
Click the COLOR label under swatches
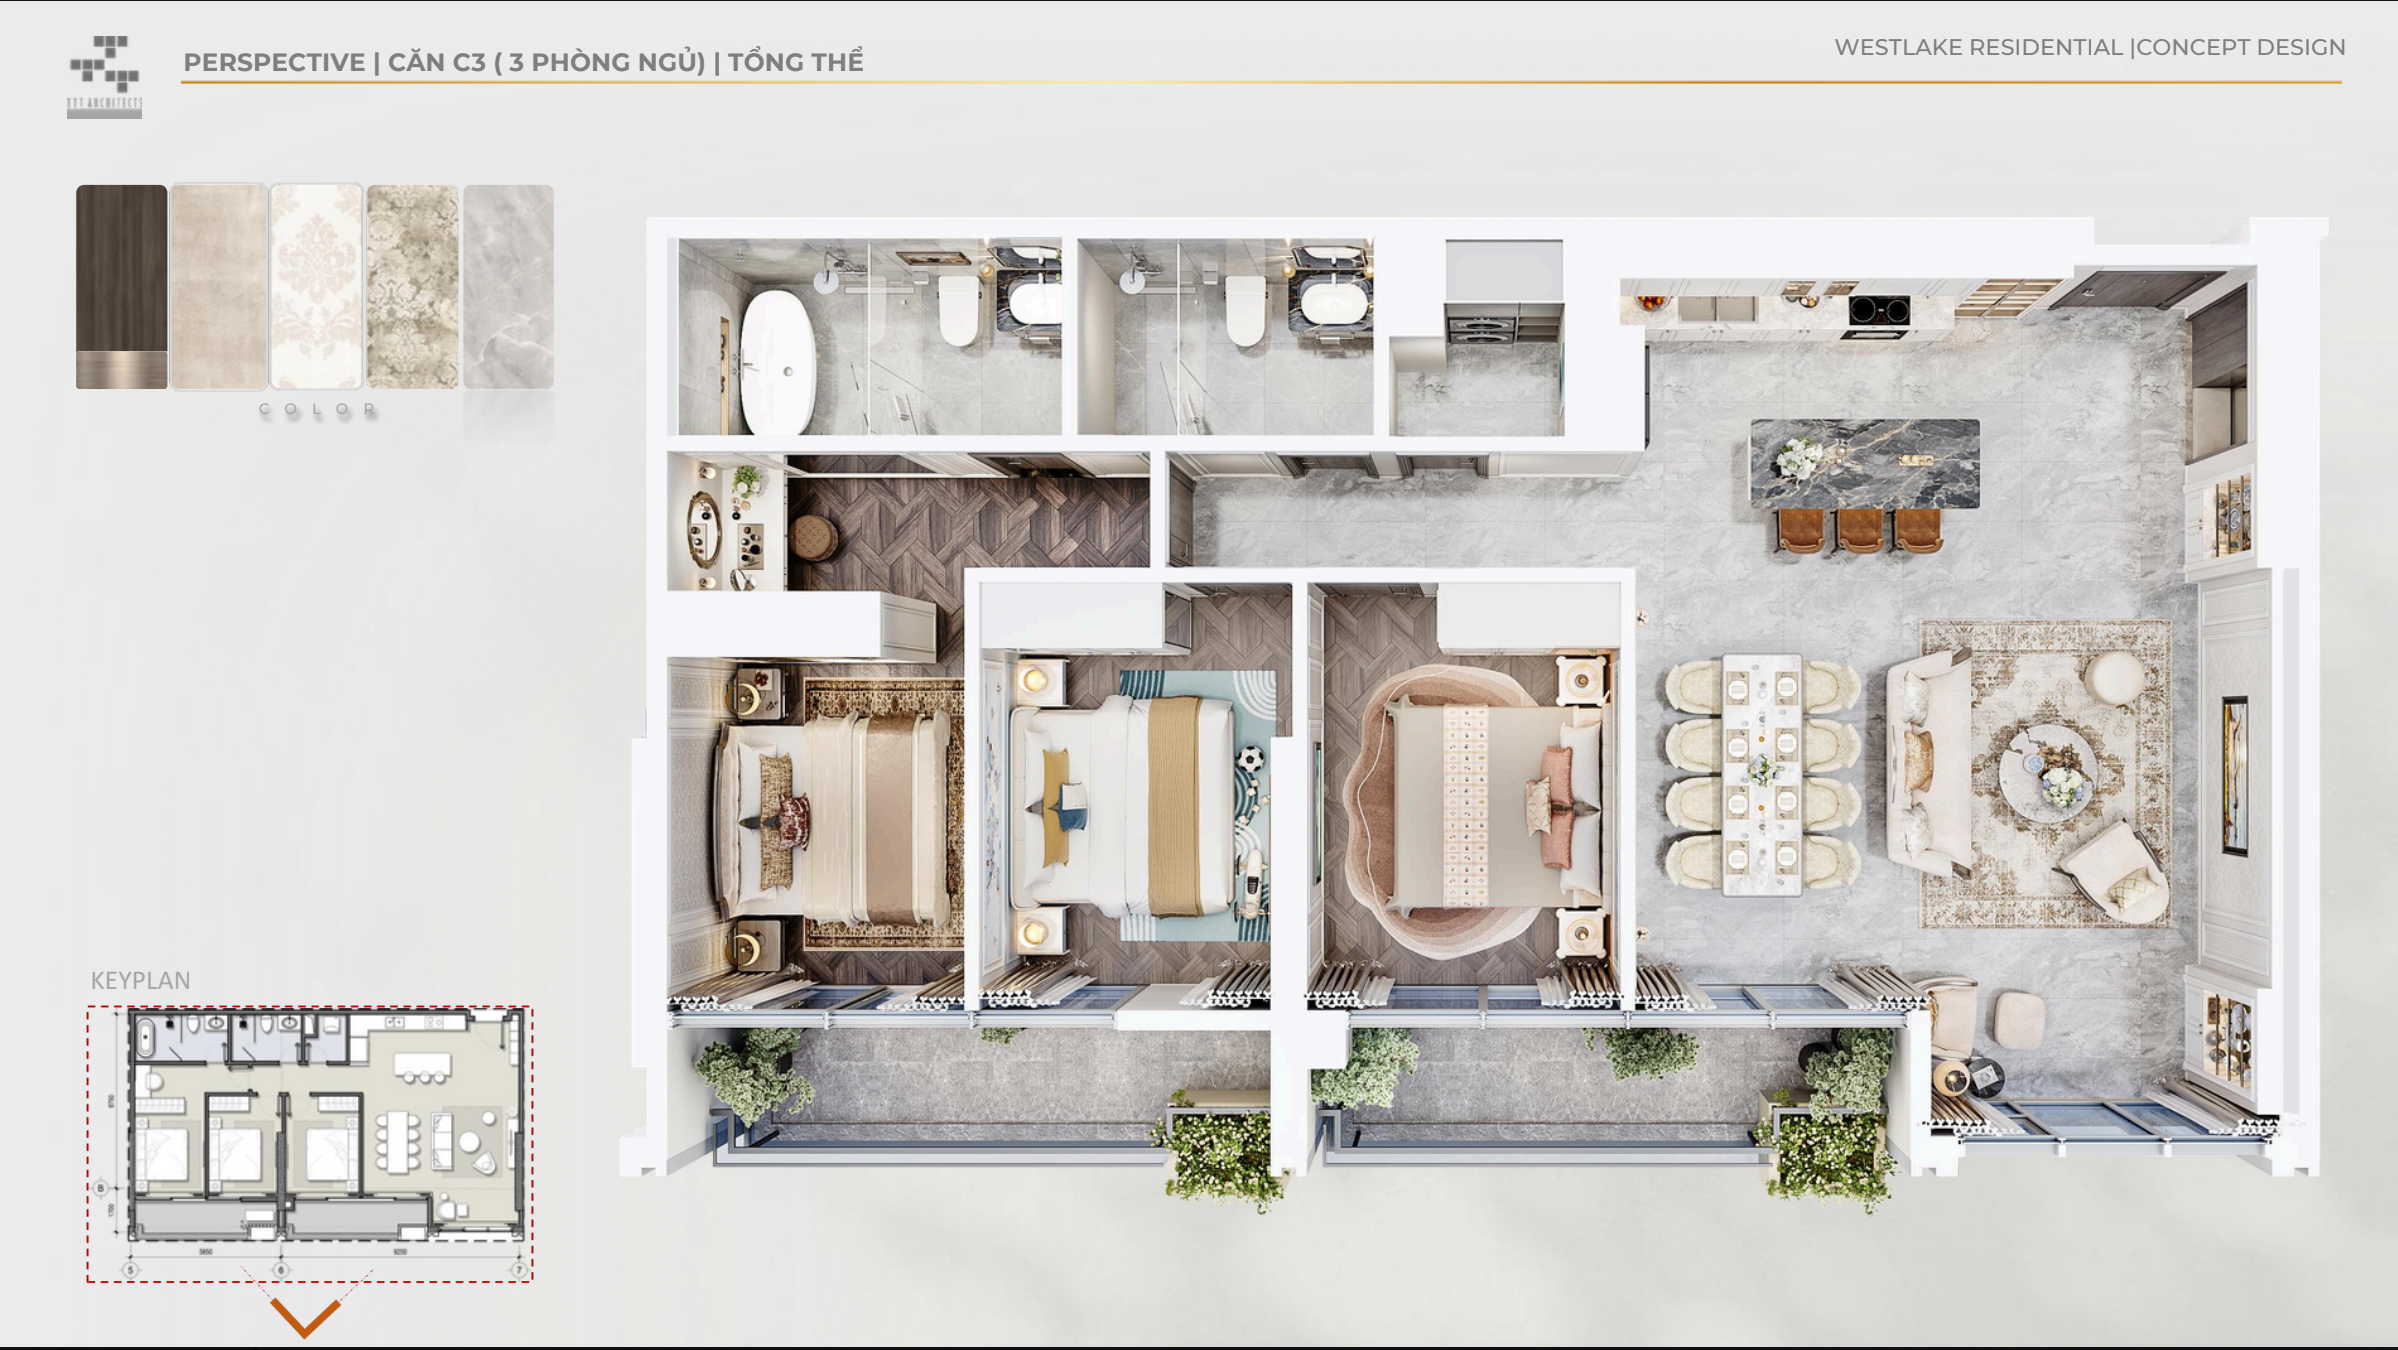pos(318,409)
